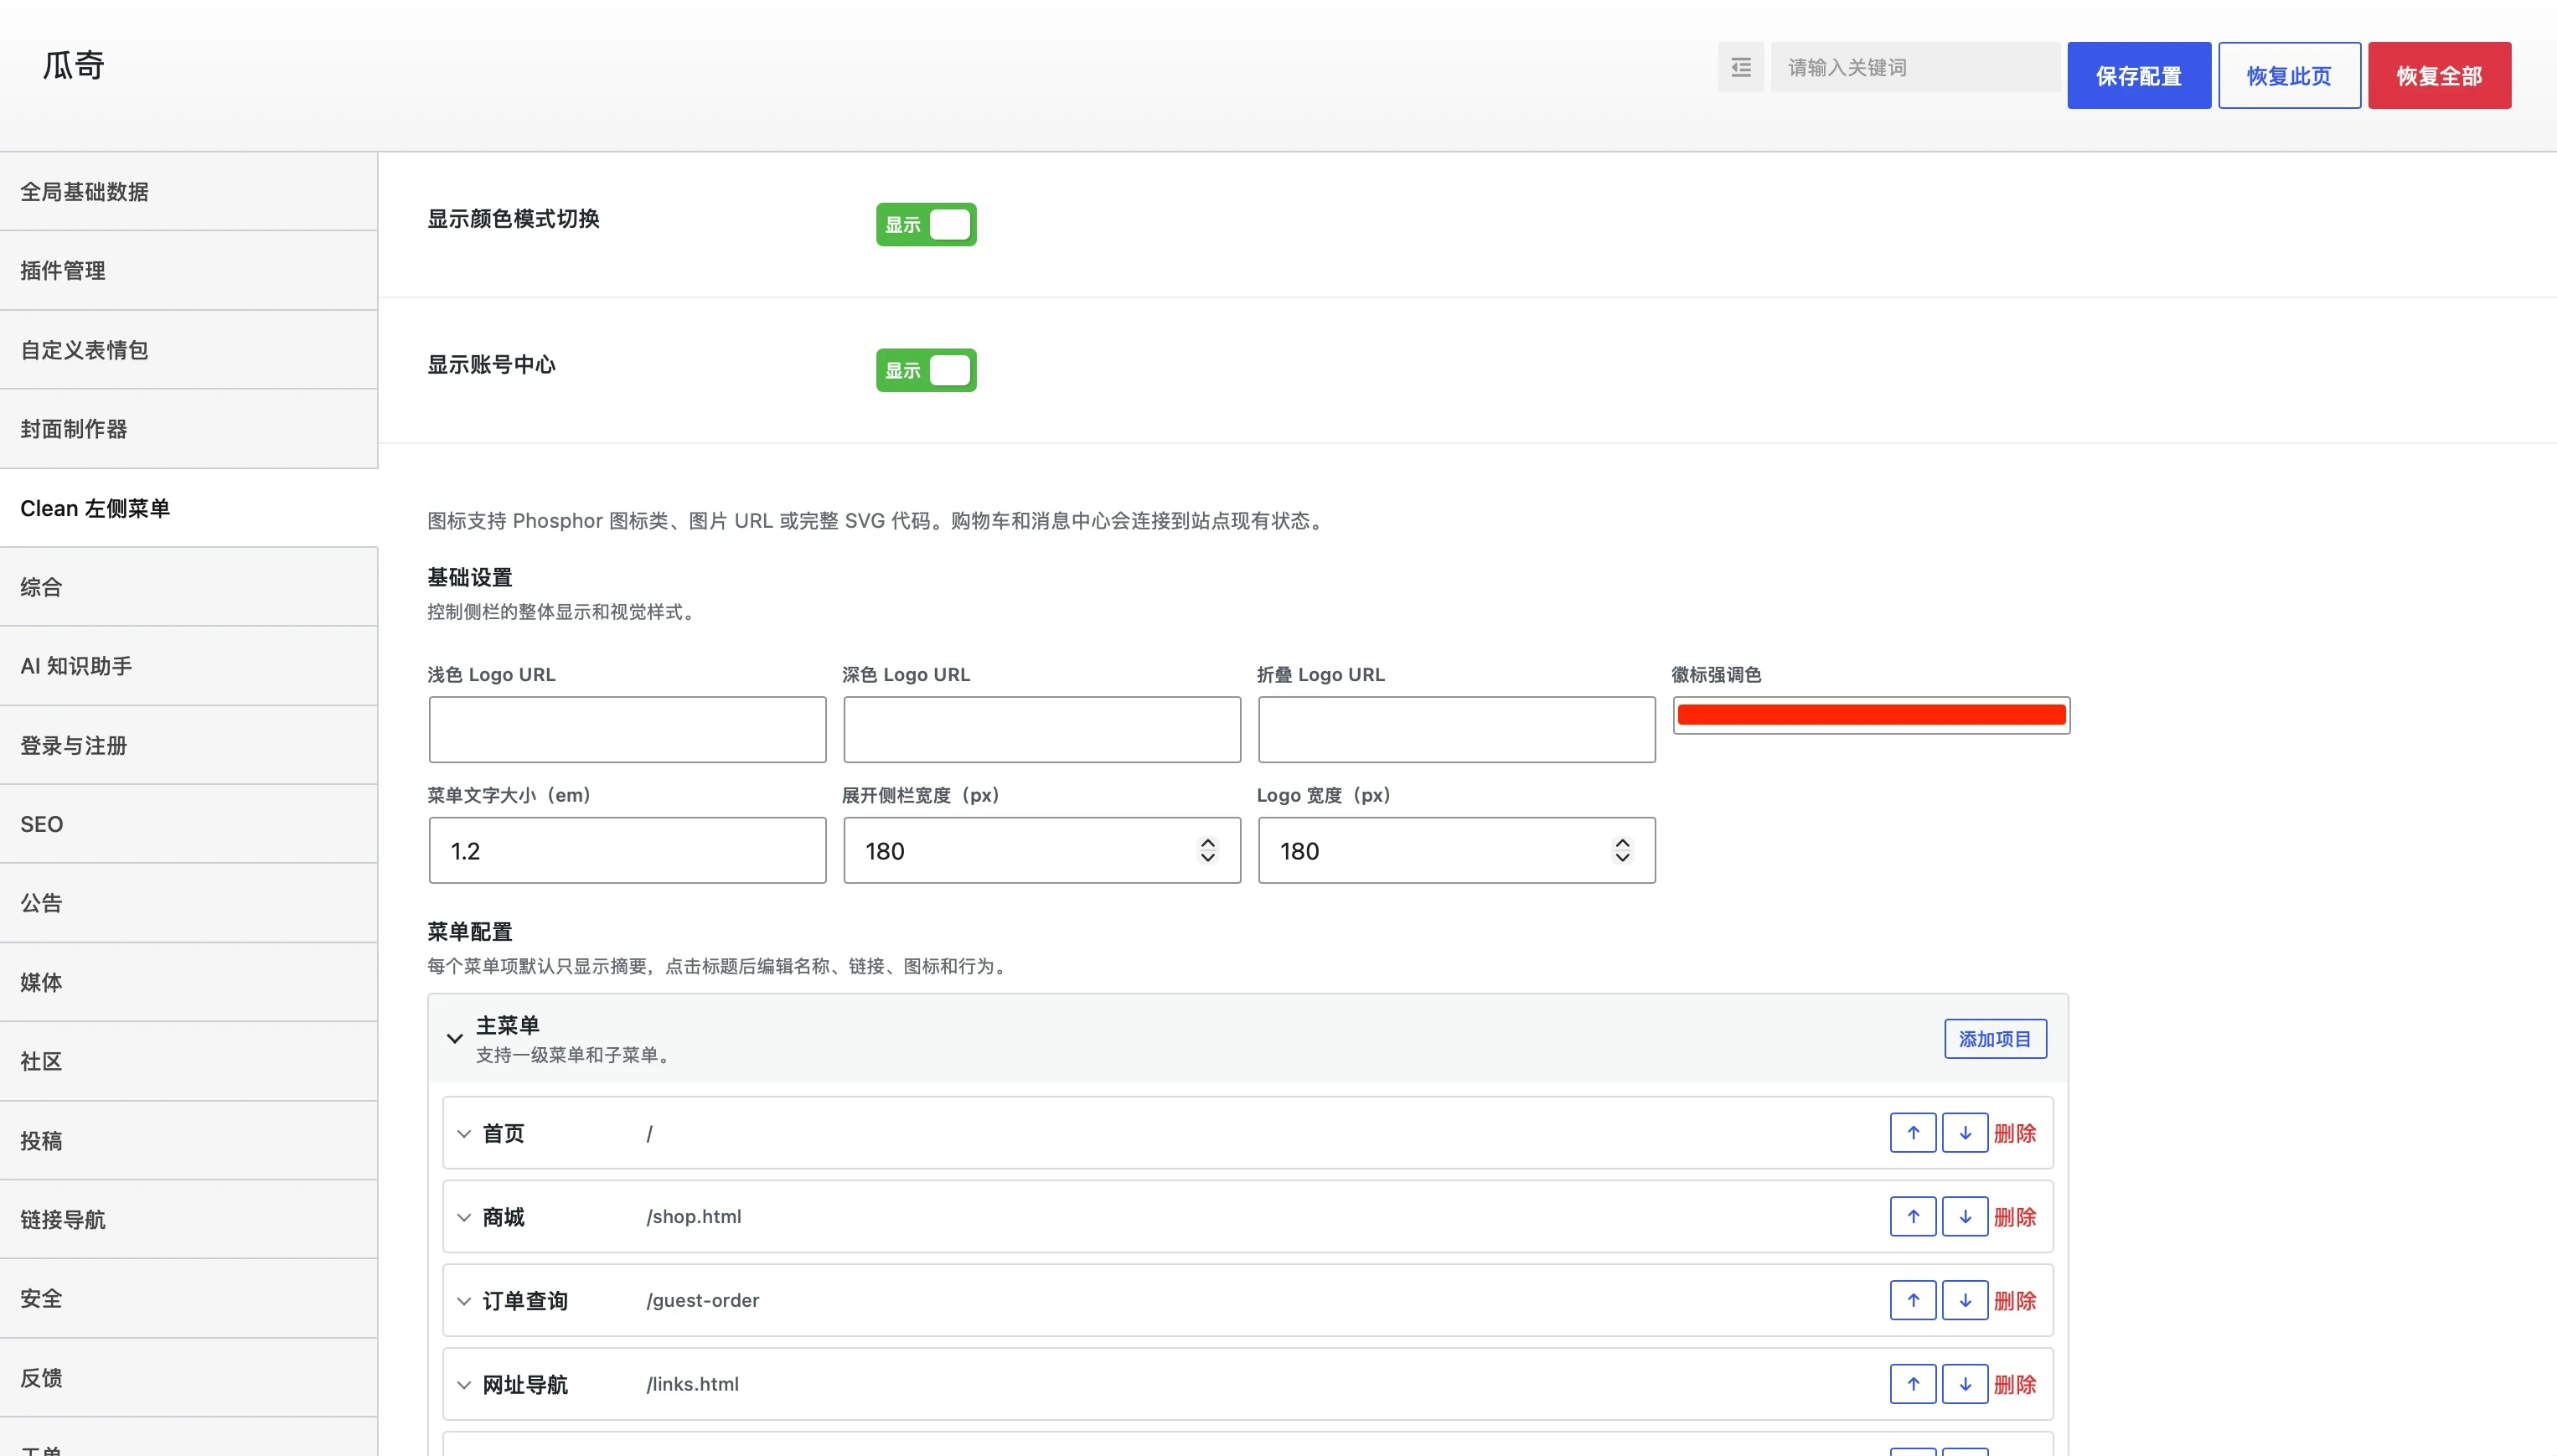Toggle 显示颜色模式切换 switch
The image size is (2557, 1456).
926,225
